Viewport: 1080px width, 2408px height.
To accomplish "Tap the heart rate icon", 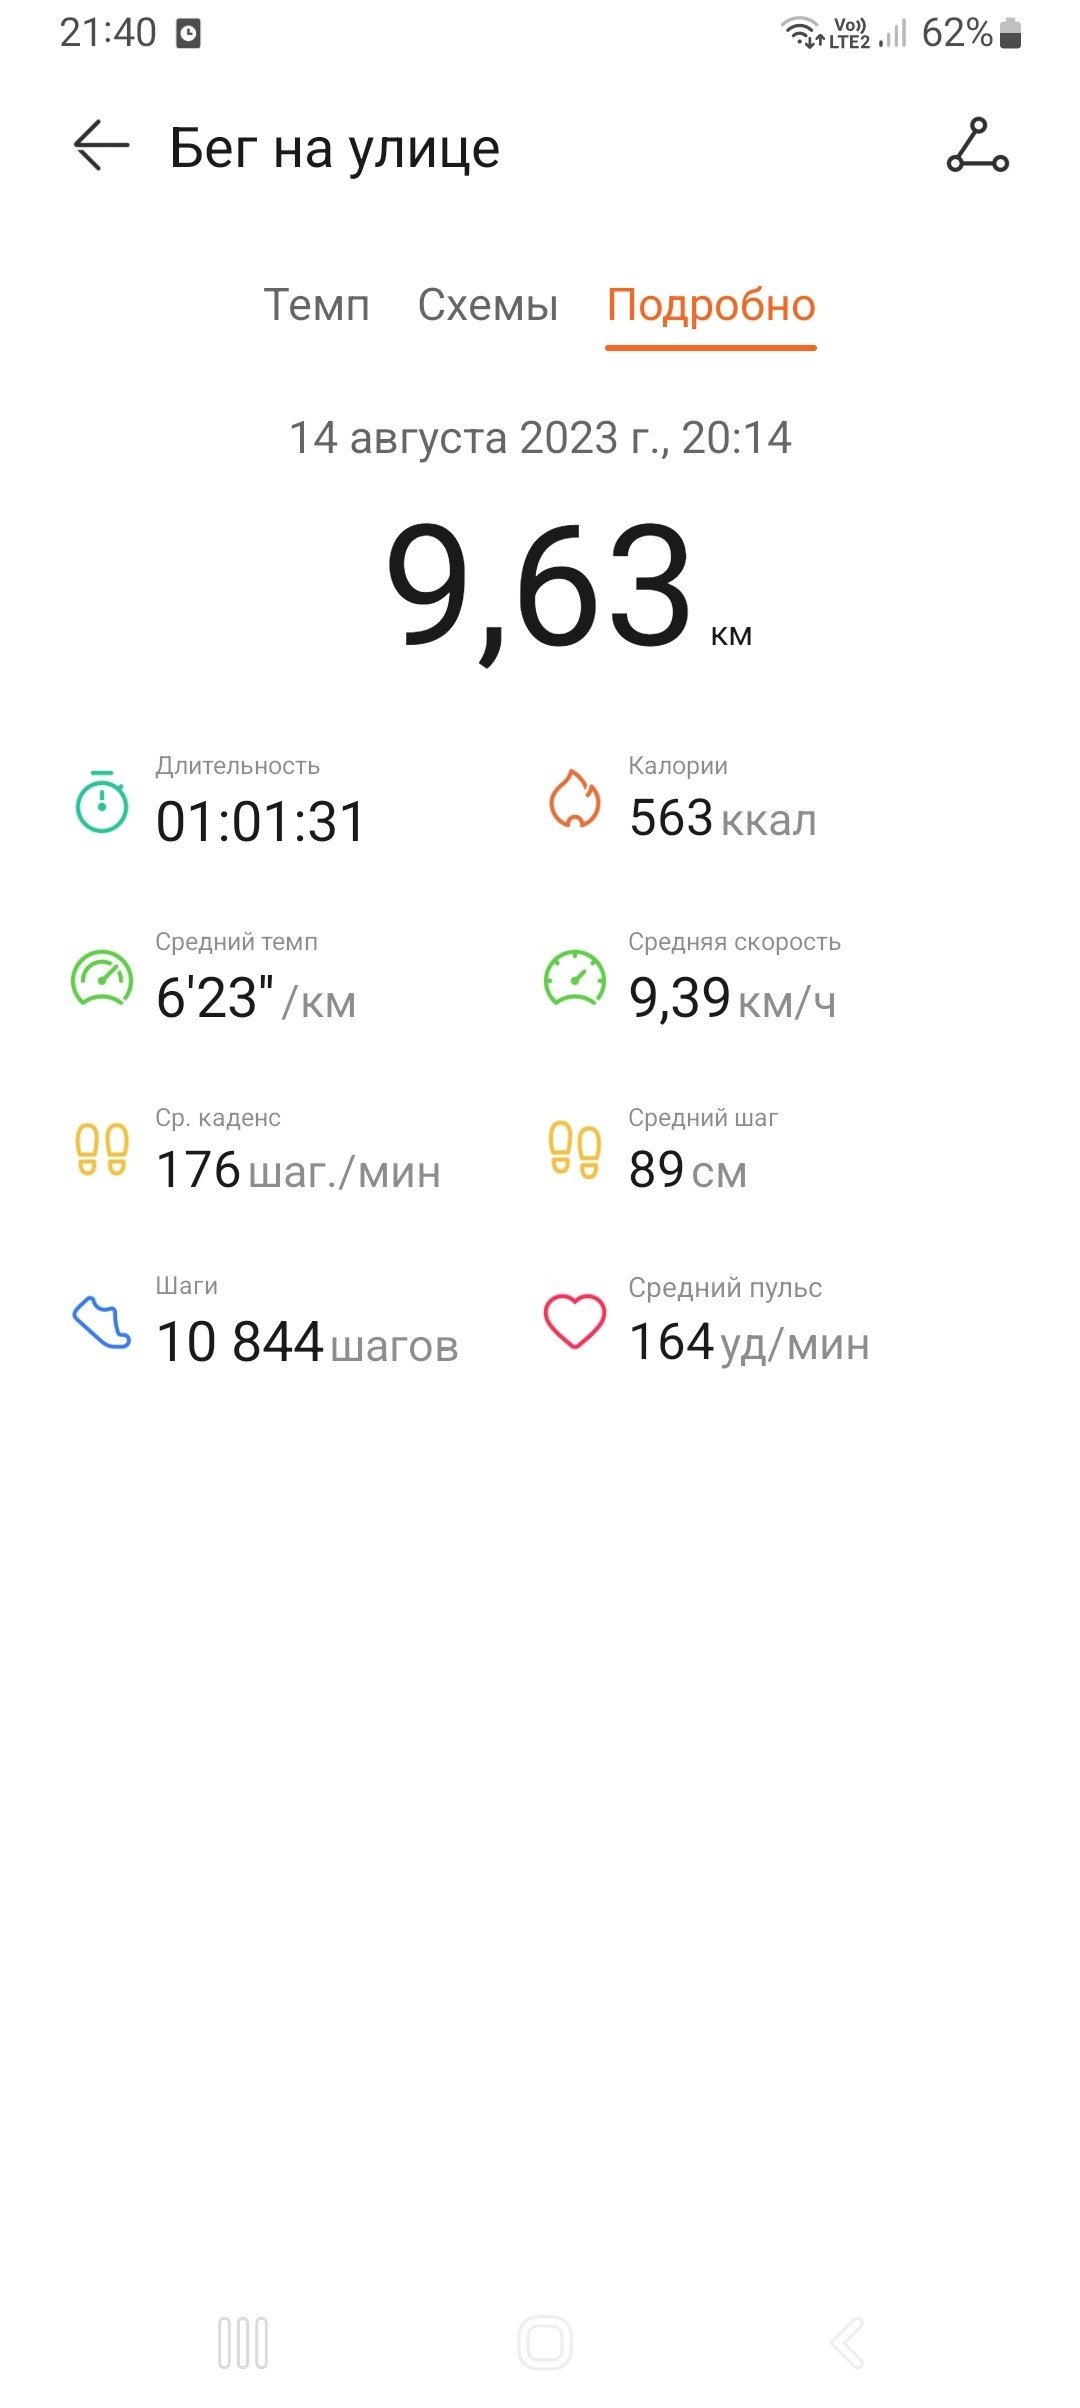I will pyautogui.click(x=575, y=1321).
